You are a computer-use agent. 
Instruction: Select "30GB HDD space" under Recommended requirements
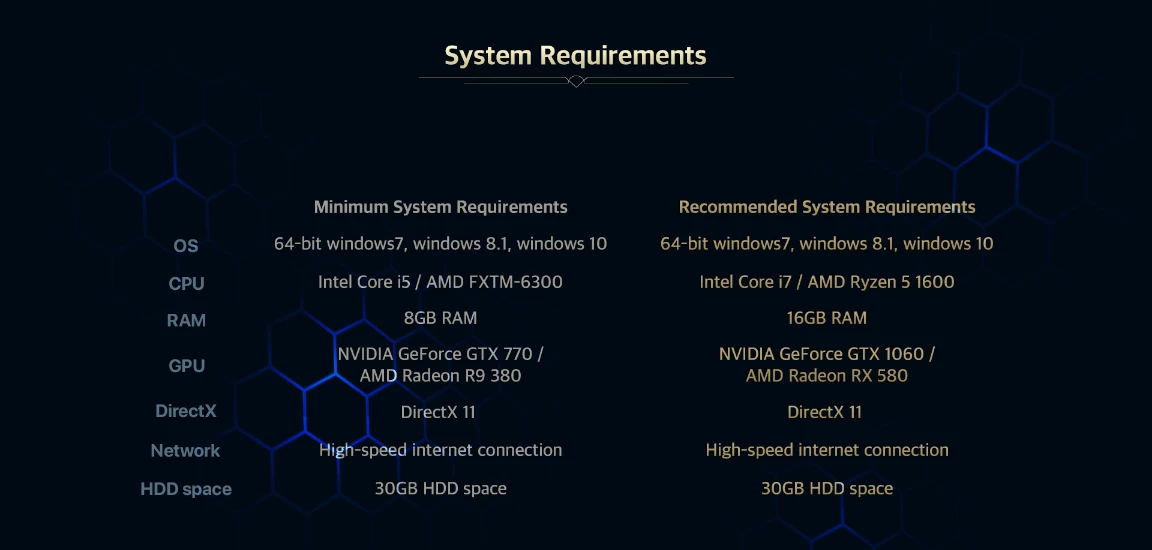tap(827, 488)
